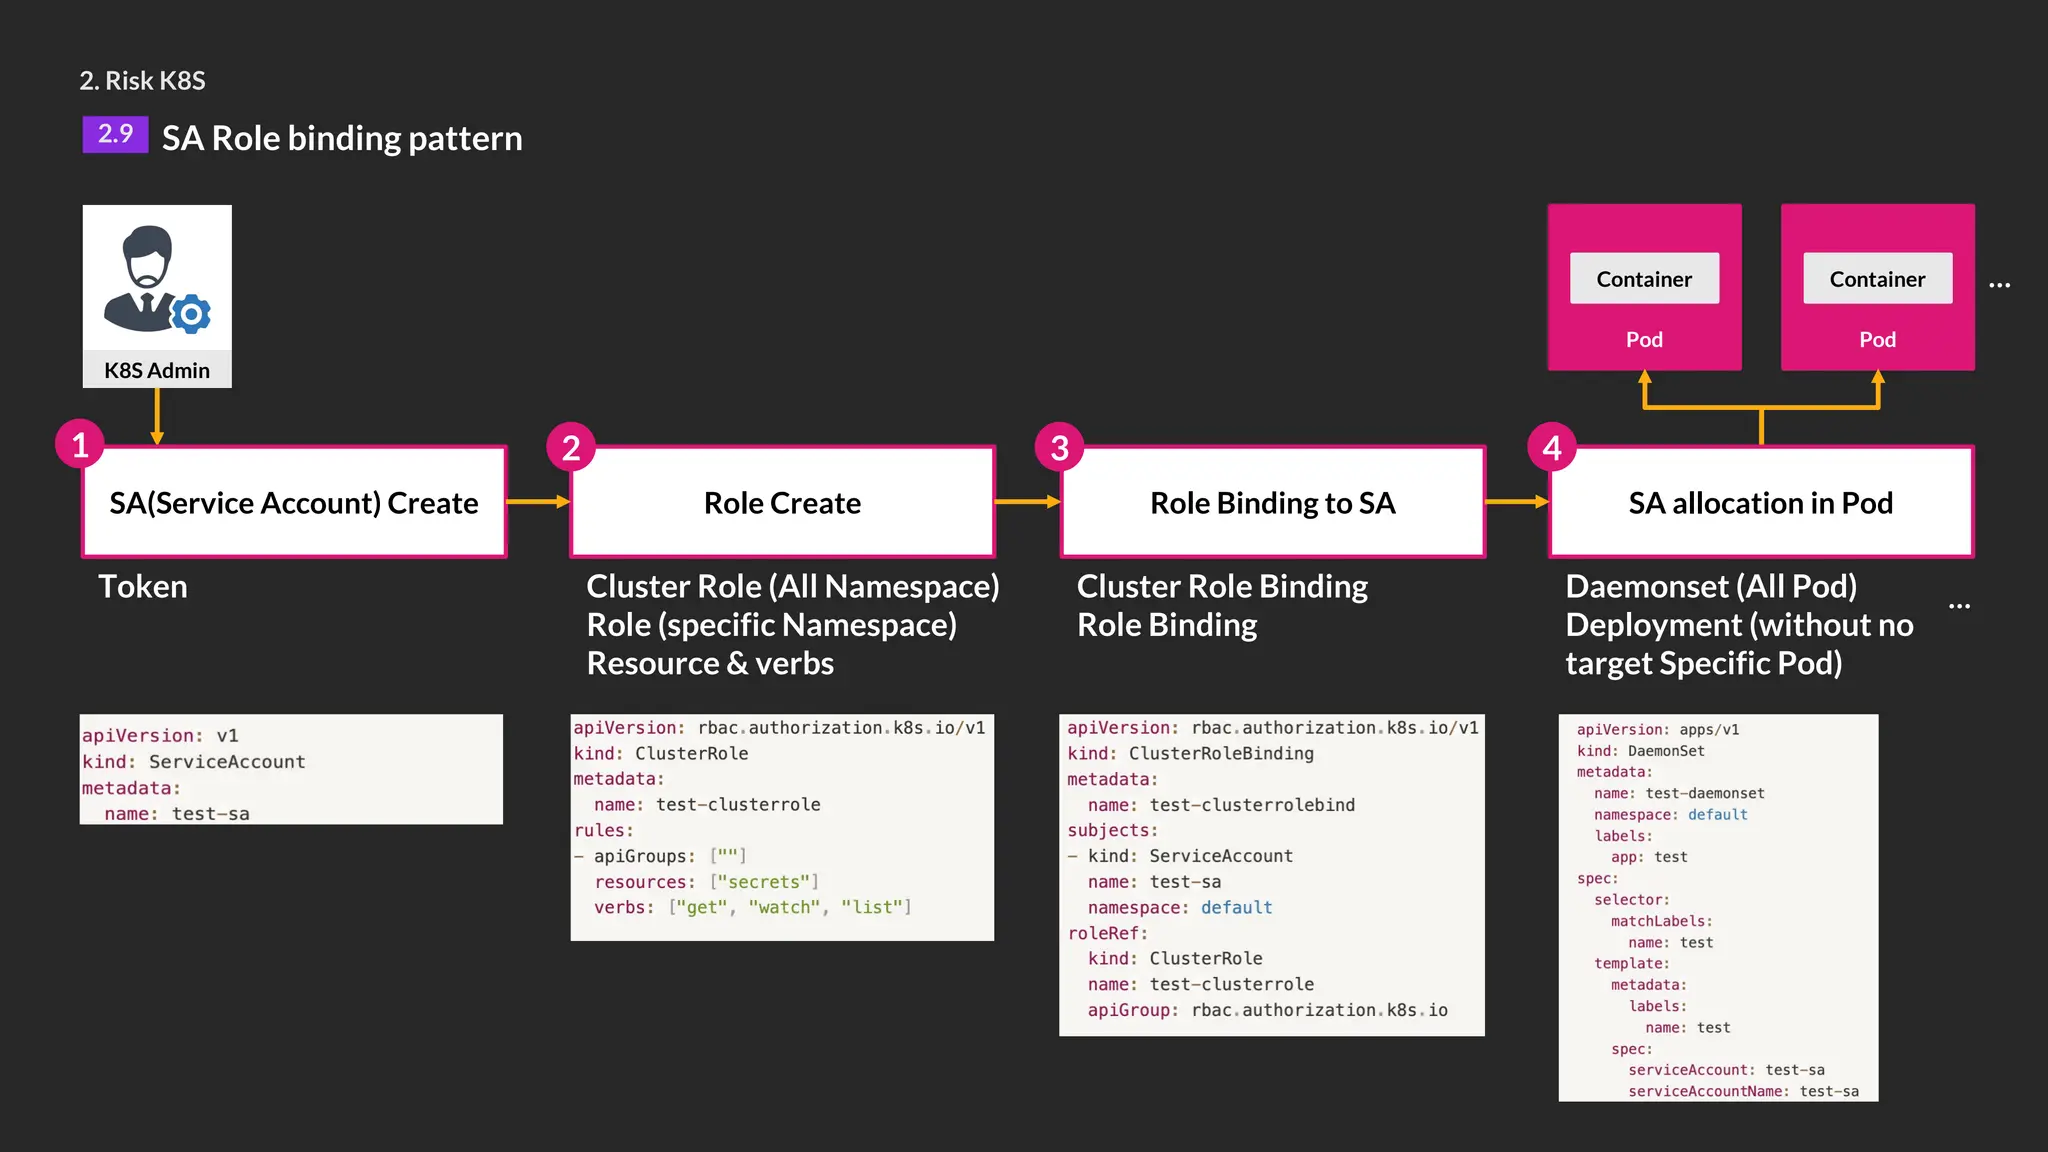Select the Role Binding to SA box
Image resolution: width=2048 pixels, height=1152 pixels.
(1272, 502)
